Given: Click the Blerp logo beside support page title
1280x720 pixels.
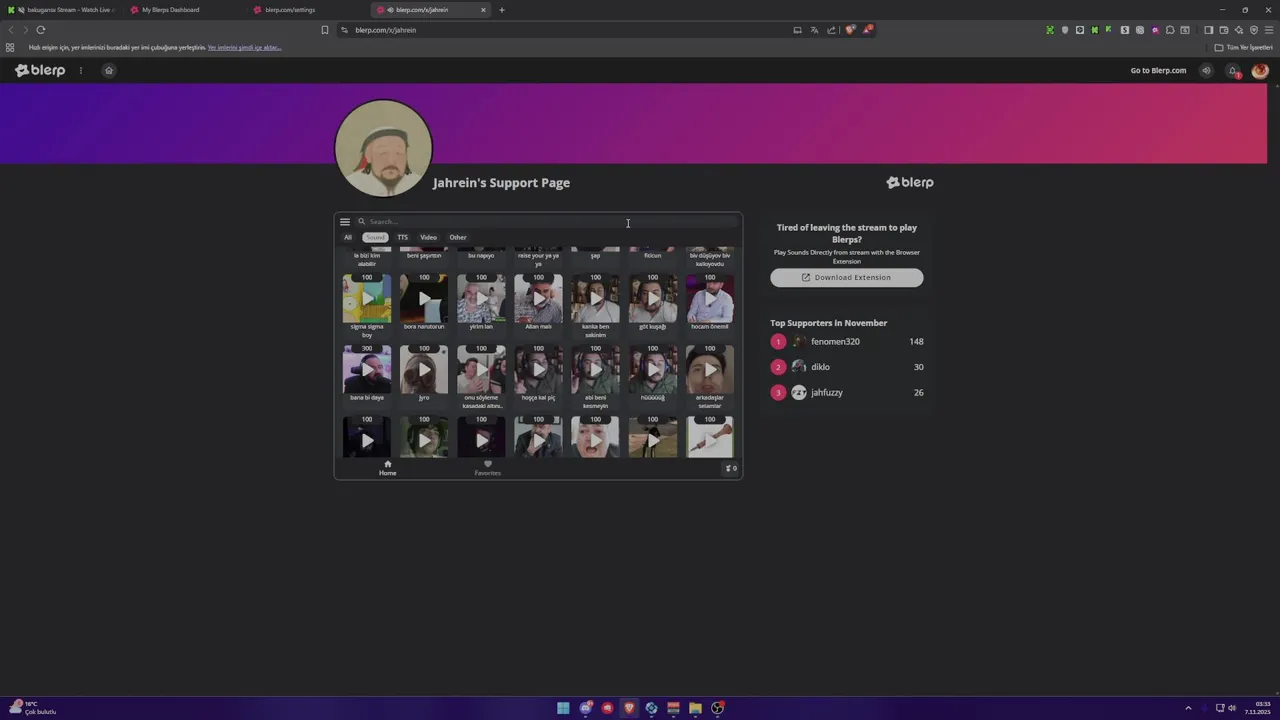Looking at the screenshot, I should pyautogui.click(x=910, y=182).
